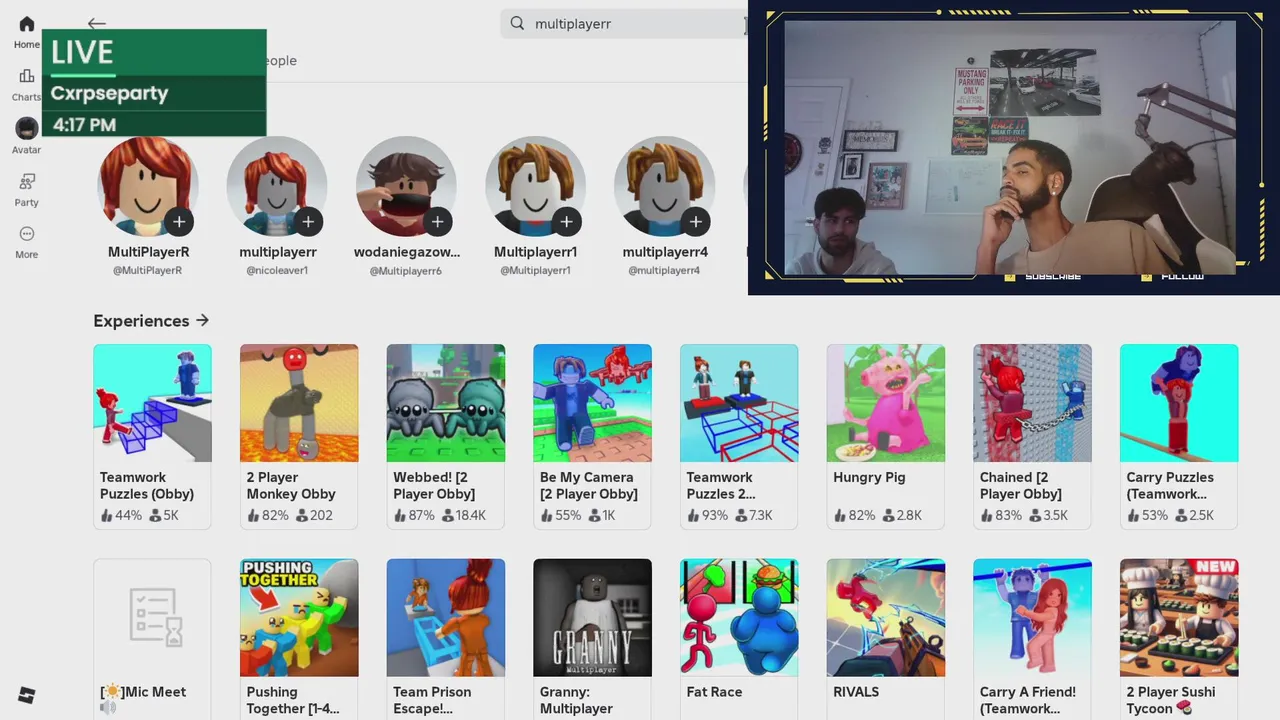Screen dimensions: 1280x720
Task: Open the Charts sidebar icon
Action: [x=27, y=76]
